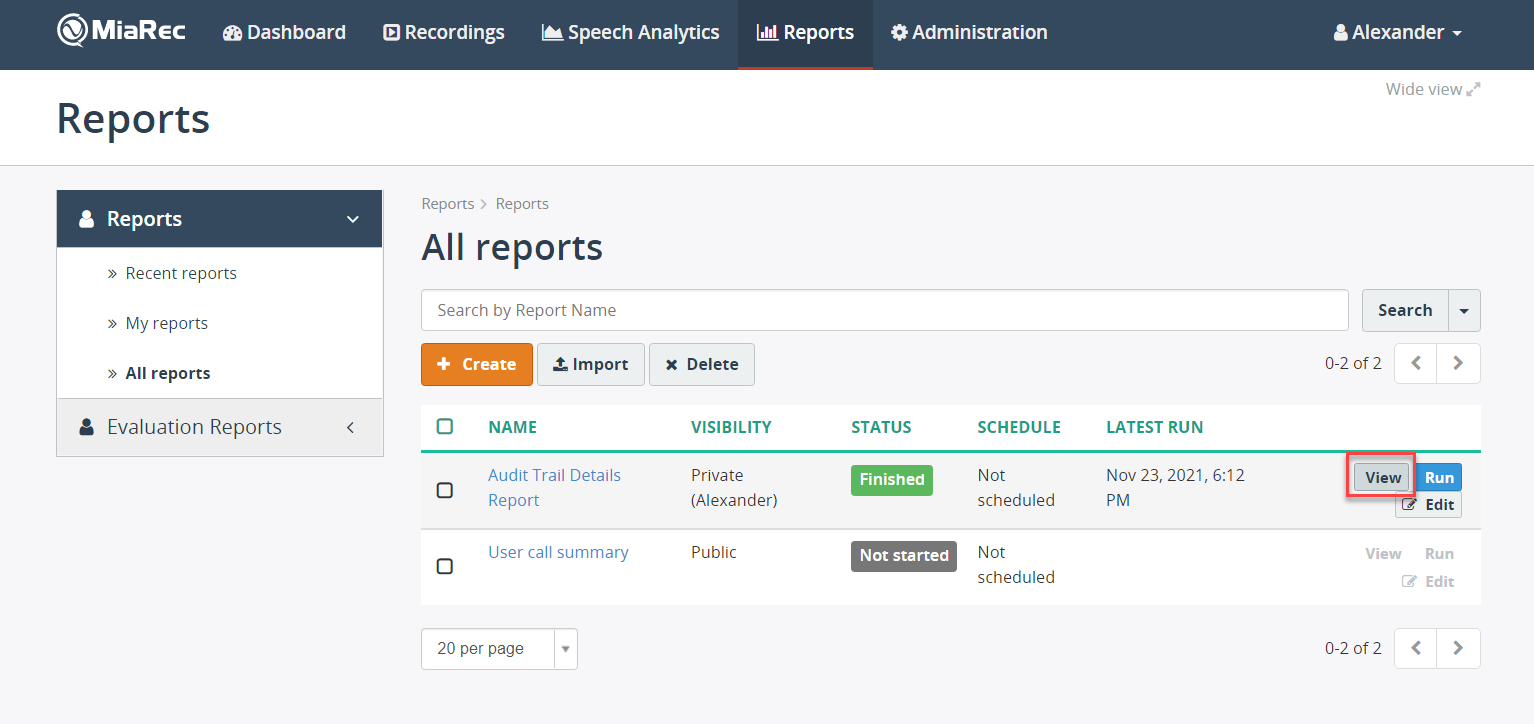The image size is (1534, 724).
Task: Click the bottom previous page arrow
Action: click(1416, 648)
